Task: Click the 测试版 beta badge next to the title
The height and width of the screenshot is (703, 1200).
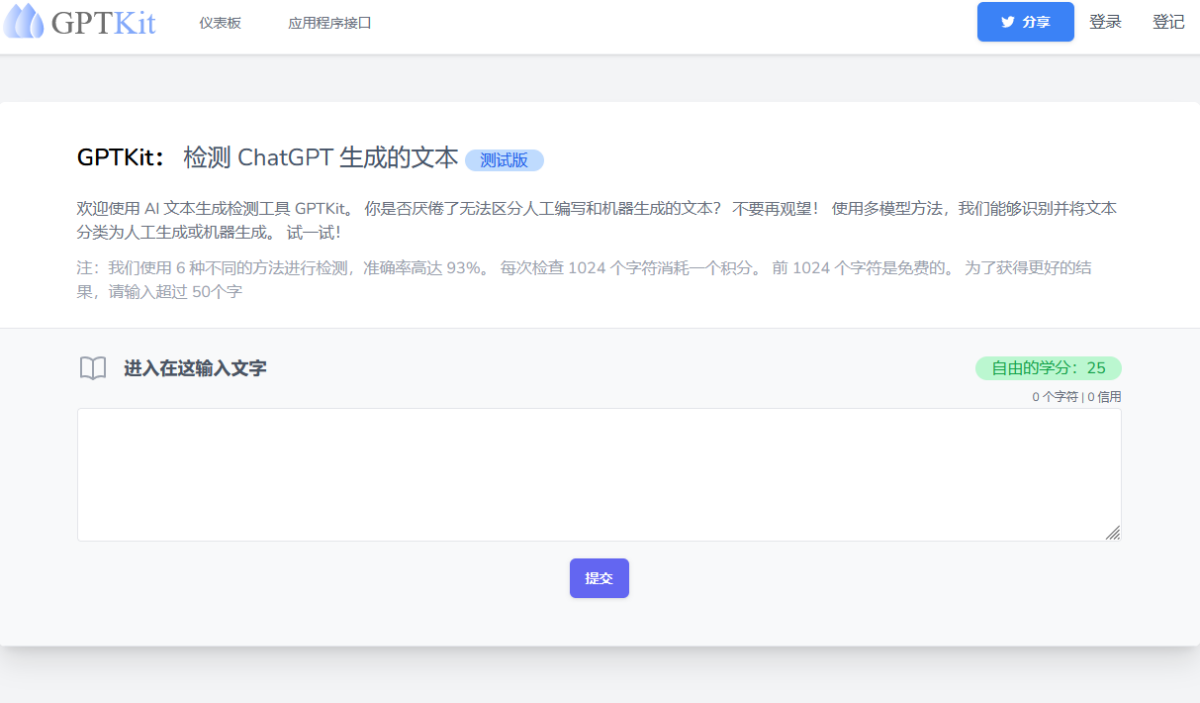Action: click(502, 160)
